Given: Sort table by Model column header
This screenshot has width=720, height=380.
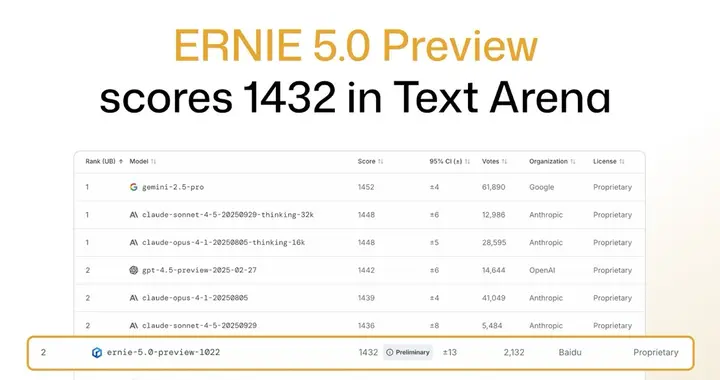Looking at the screenshot, I should point(143,162).
